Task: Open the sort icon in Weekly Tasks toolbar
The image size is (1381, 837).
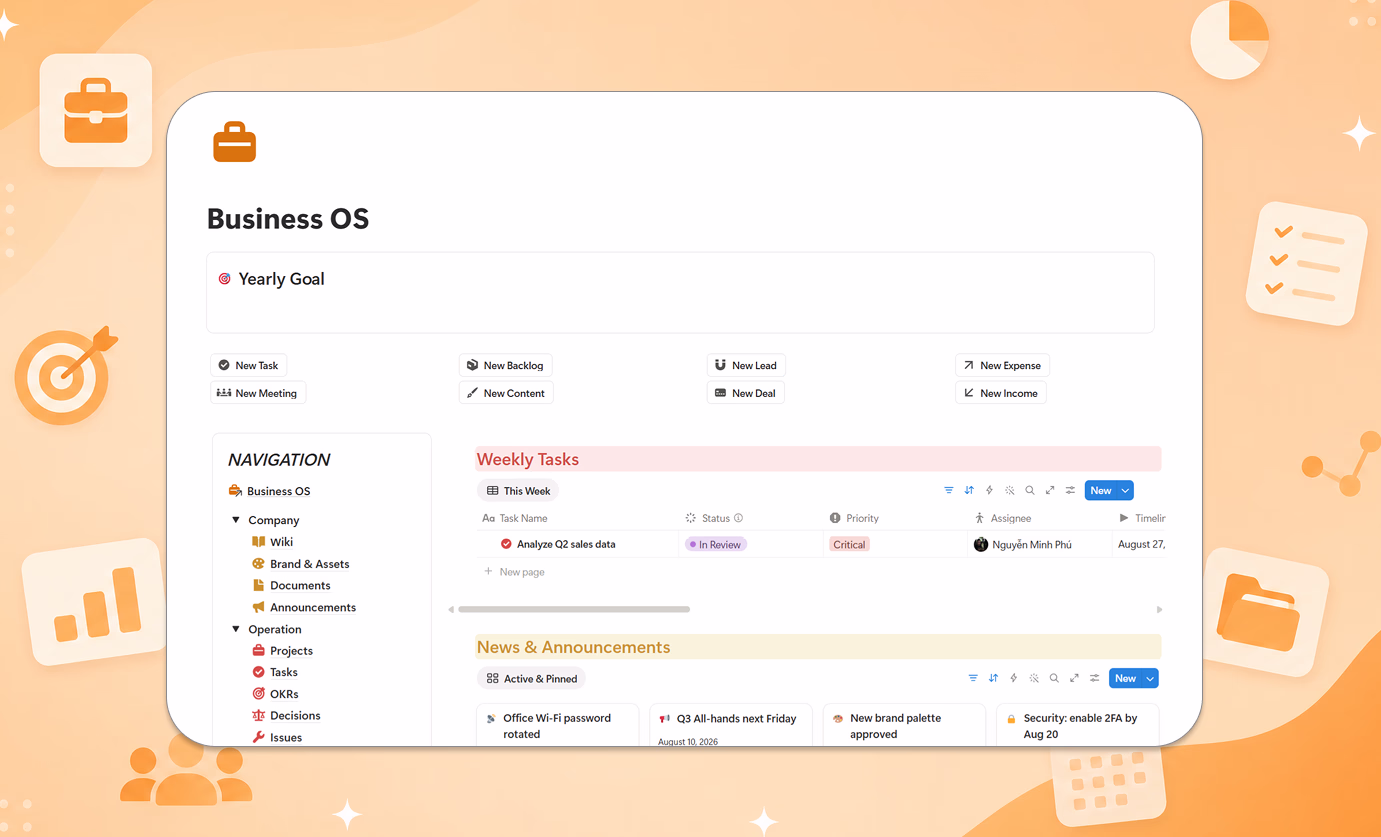Action: pos(969,490)
